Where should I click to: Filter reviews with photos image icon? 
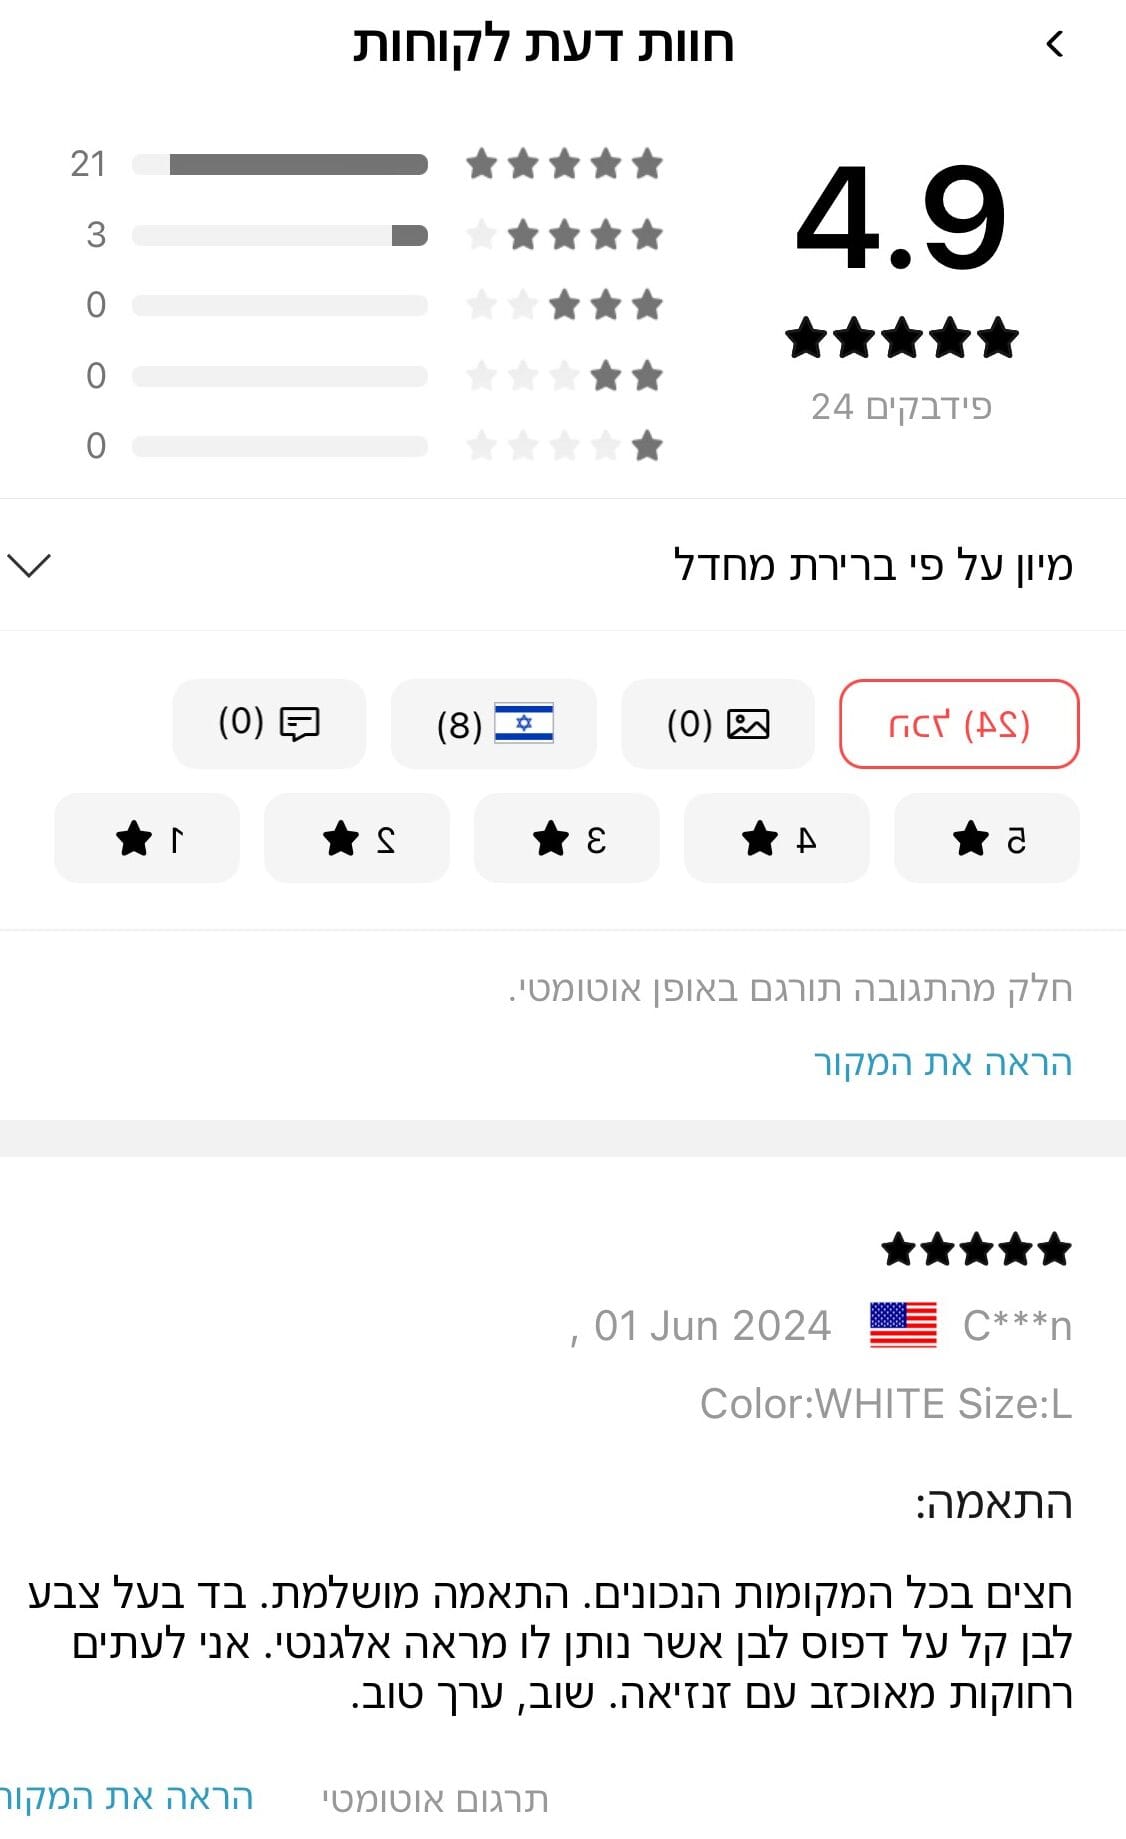pyautogui.click(x=747, y=723)
